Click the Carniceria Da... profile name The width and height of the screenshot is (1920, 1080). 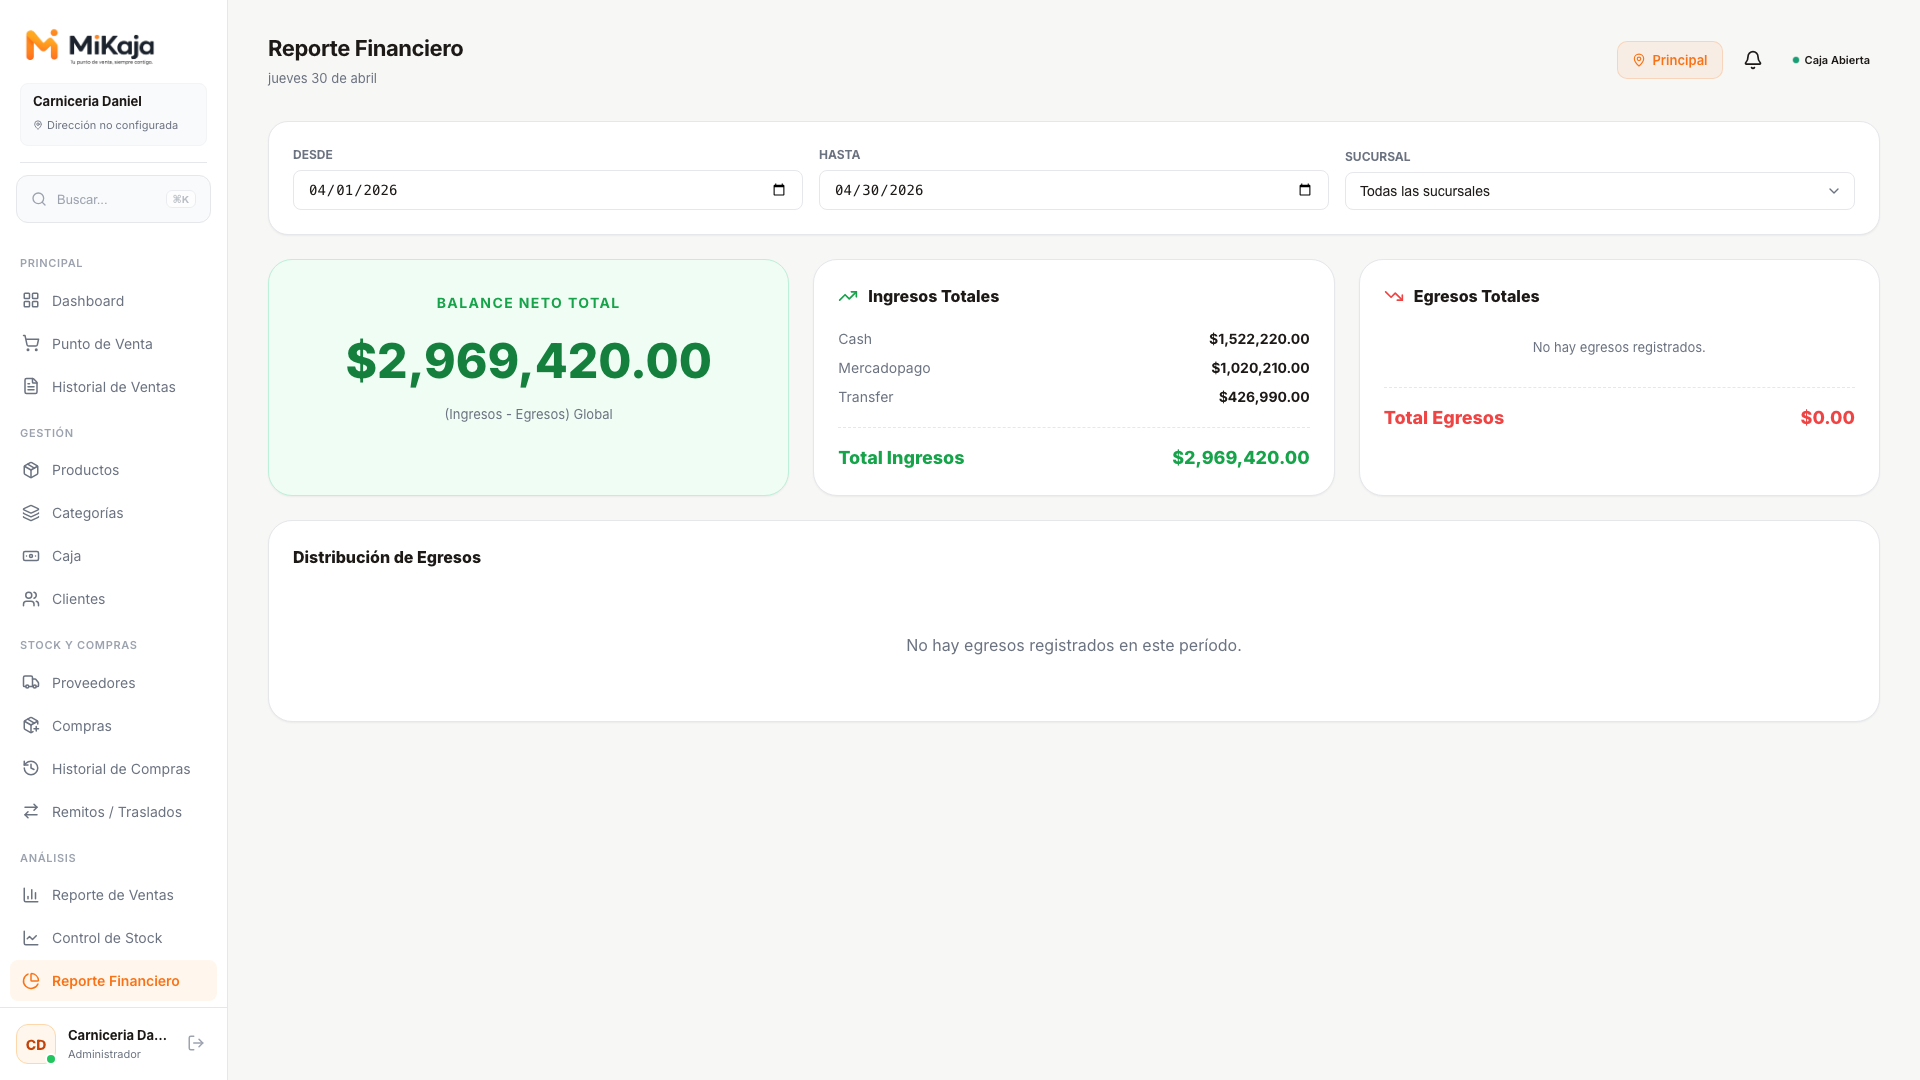point(117,1035)
